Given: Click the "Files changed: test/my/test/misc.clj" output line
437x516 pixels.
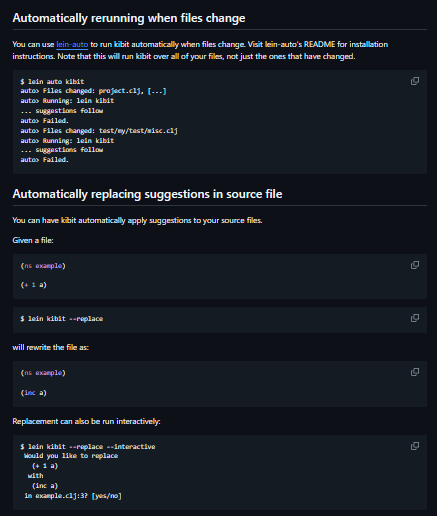Looking at the screenshot, I should click(99, 131).
